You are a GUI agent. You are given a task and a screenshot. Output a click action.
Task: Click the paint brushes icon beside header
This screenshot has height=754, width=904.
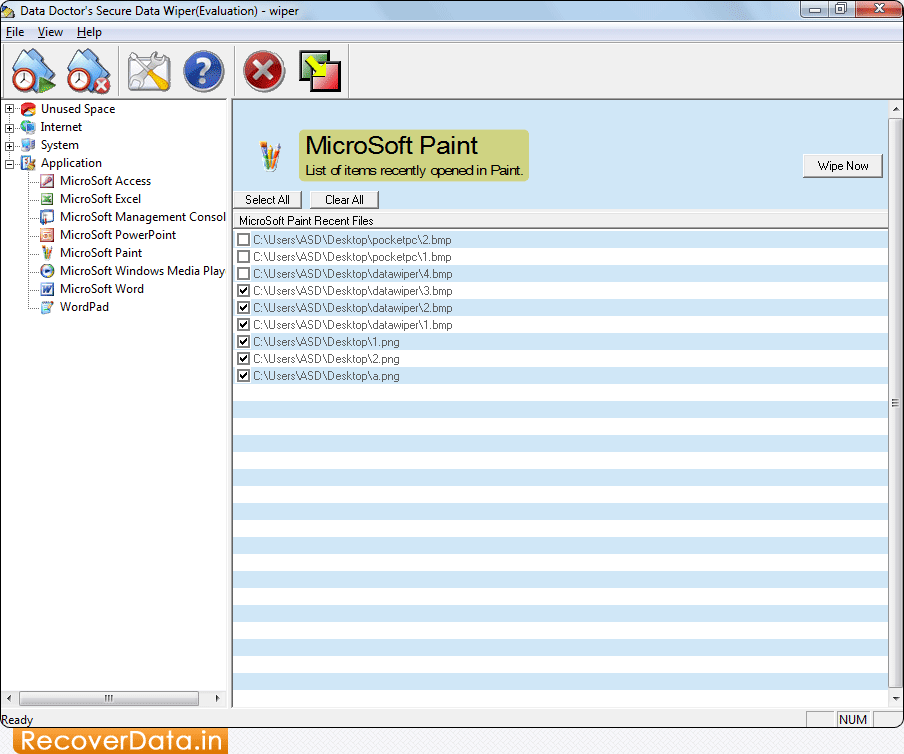[270, 156]
